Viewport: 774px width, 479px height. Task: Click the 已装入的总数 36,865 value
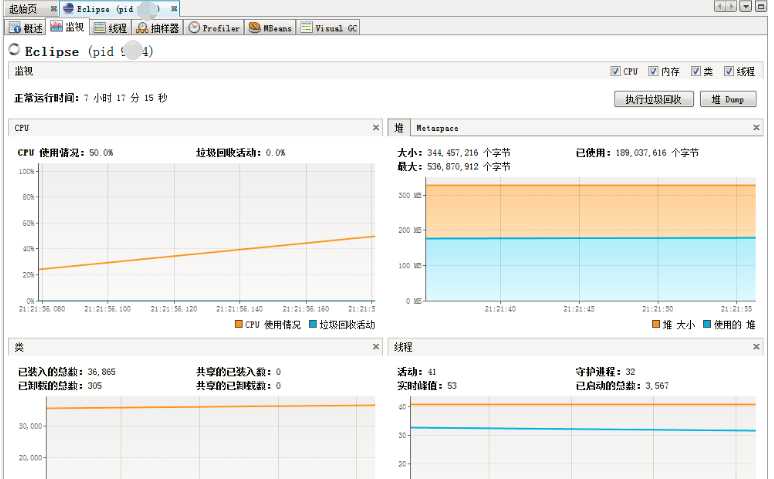[x=101, y=371]
